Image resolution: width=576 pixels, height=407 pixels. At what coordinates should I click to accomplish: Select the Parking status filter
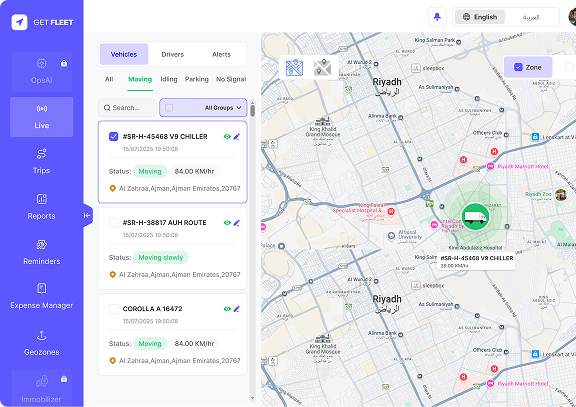(197, 79)
